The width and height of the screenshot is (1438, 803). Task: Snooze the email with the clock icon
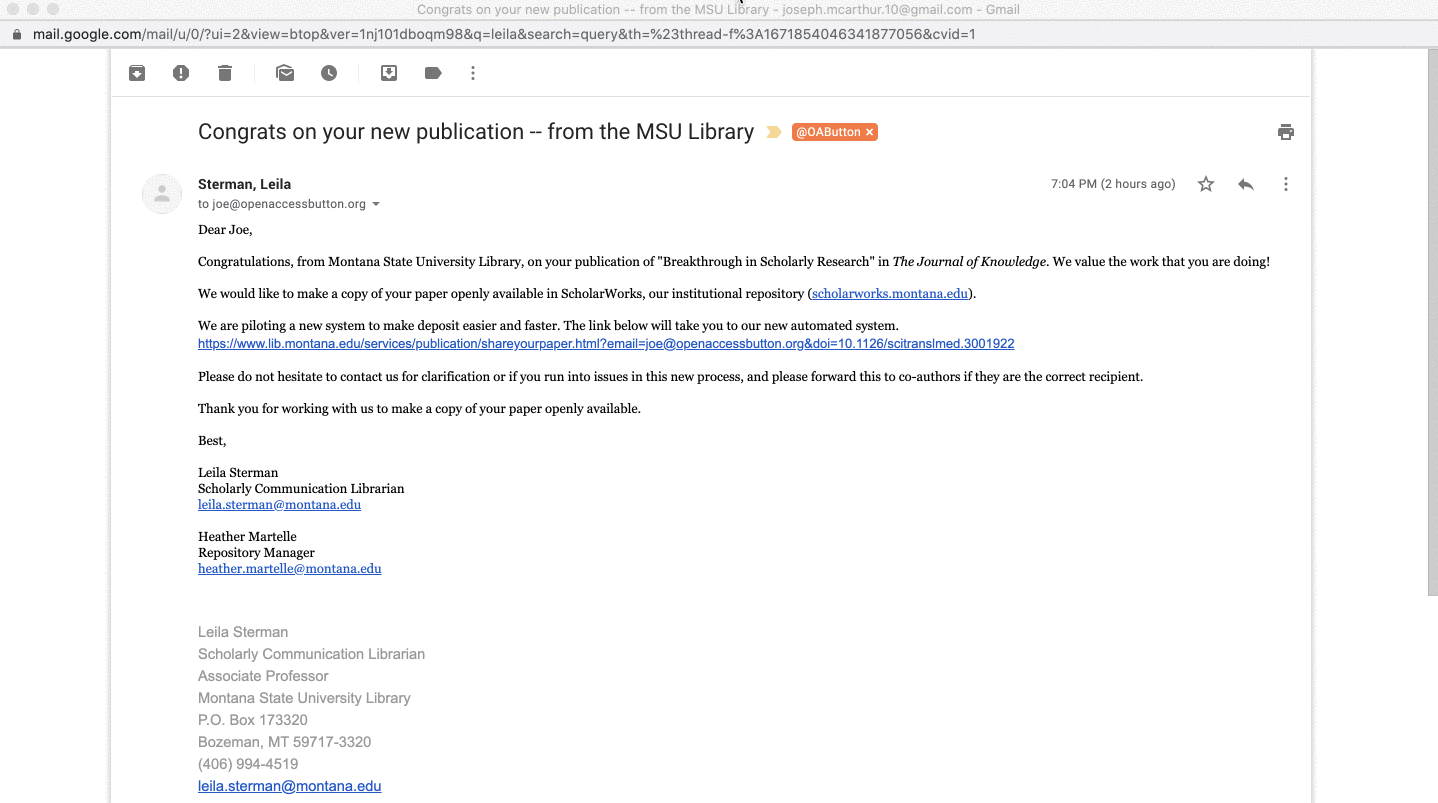[329, 73]
